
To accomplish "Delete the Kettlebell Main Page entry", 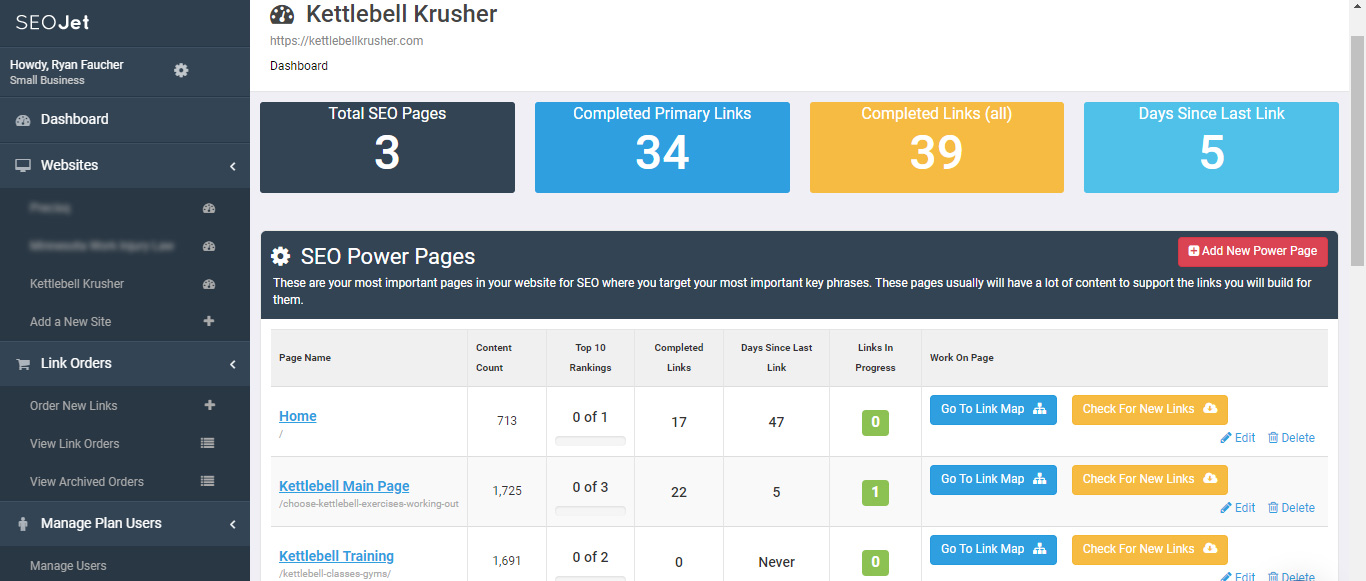I will 1291,508.
